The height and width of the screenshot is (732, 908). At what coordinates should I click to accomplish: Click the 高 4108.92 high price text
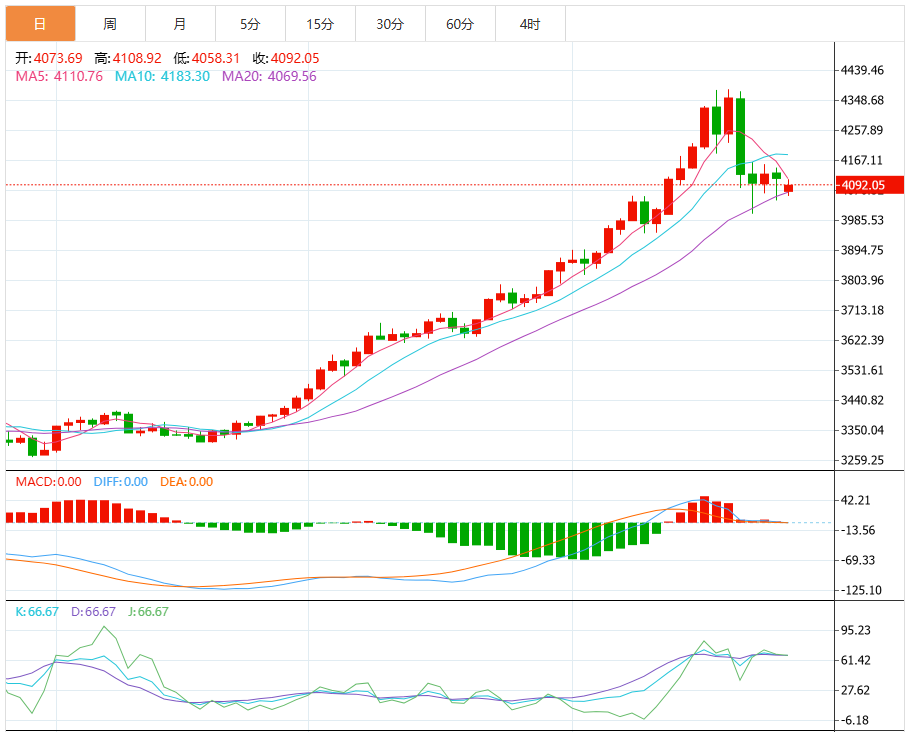coord(128,58)
